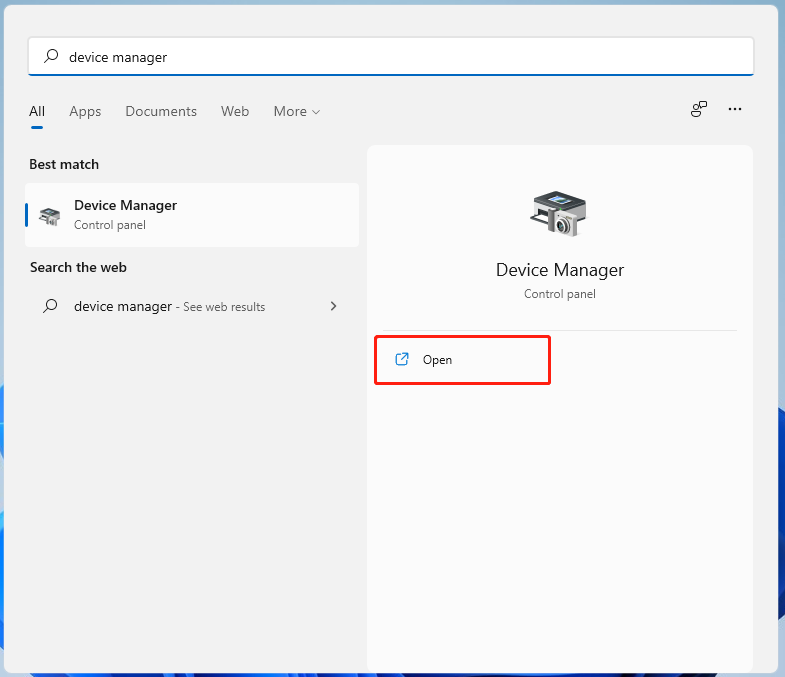Click large Device Manager icon in preview
This screenshot has width=785, height=677.
pos(559,213)
